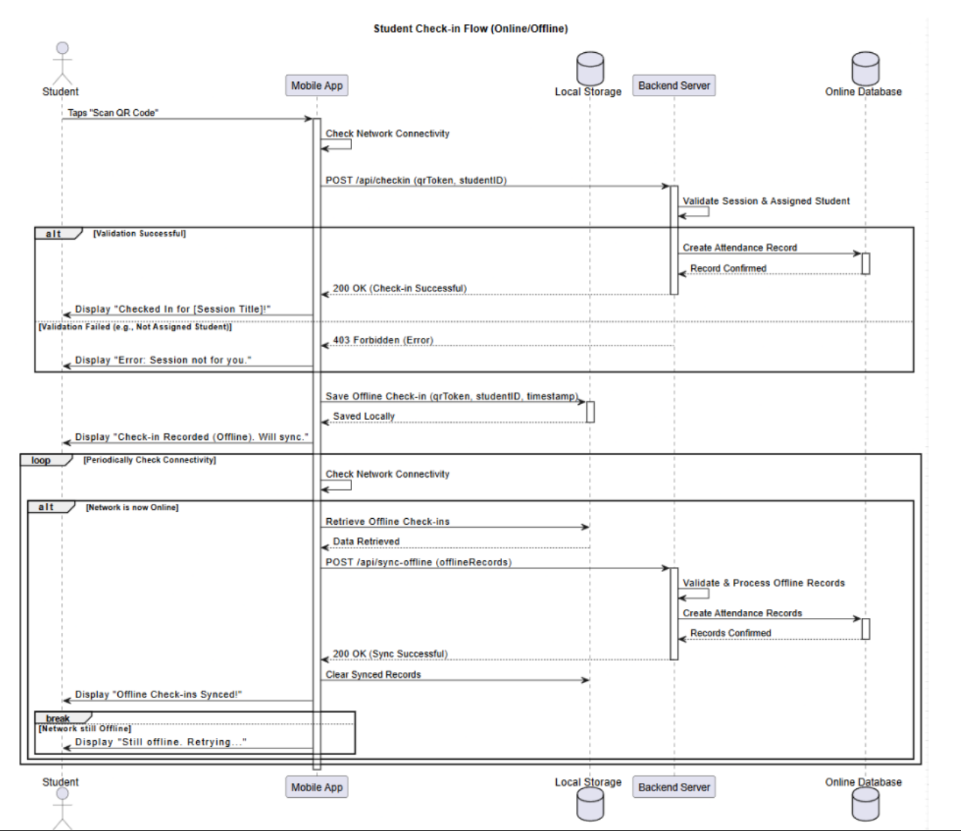Click 'Validate & Process Offline Records' label
Screen dimensions: 961x831
pyautogui.click(x=764, y=583)
